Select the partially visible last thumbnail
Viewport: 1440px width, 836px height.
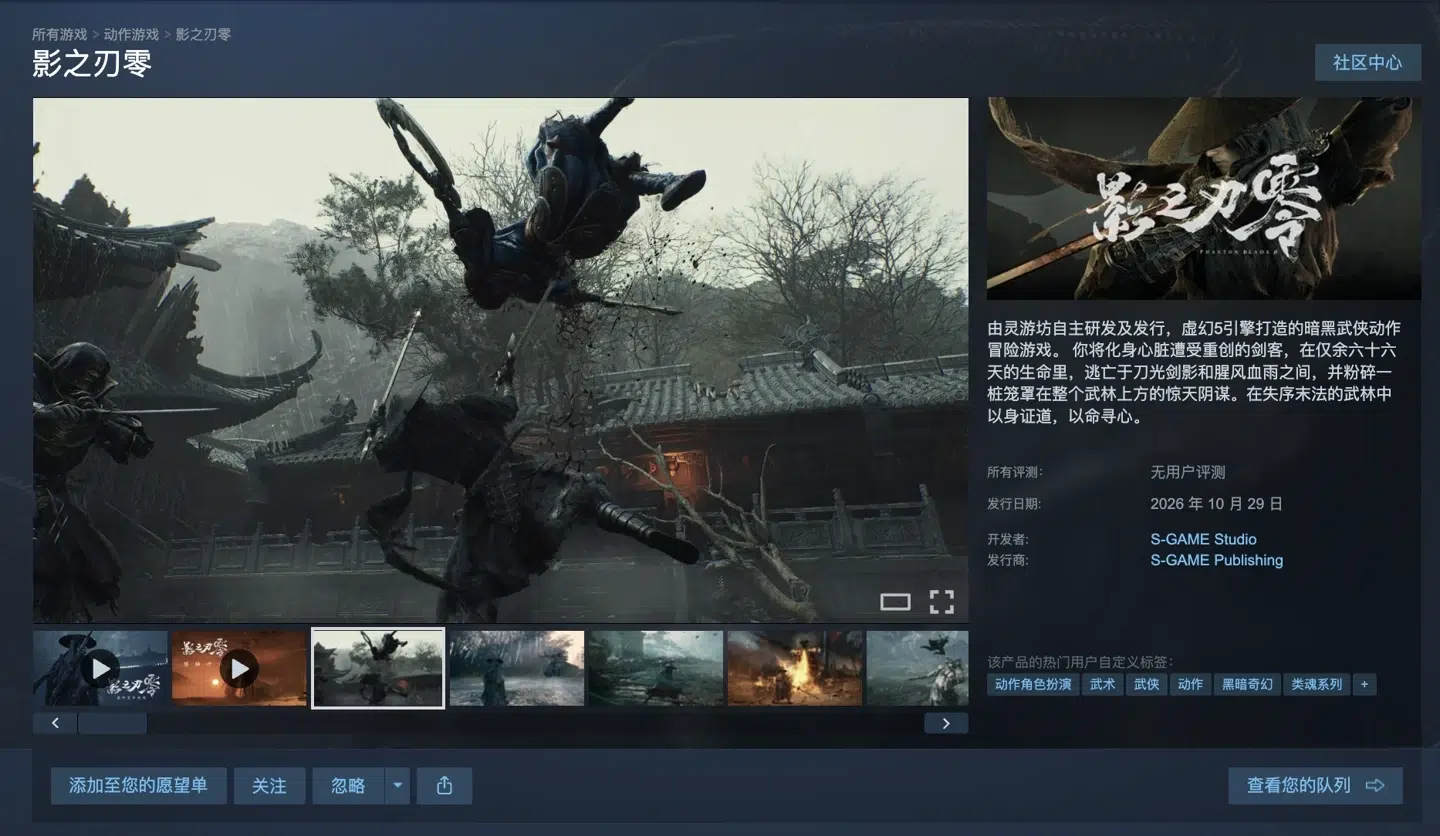pos(917,668)
